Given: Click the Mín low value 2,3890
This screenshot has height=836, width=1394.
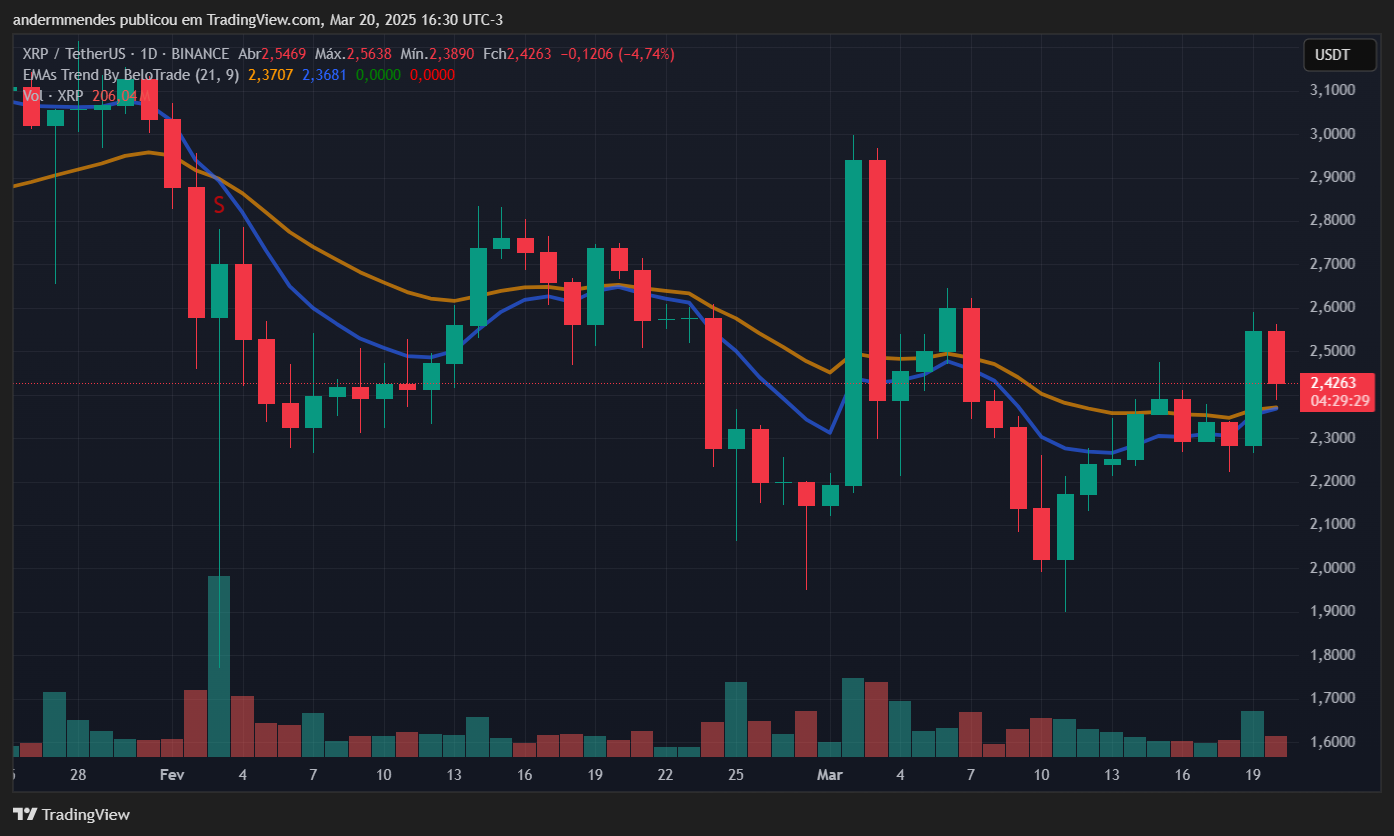Looking at the screenshot, I should coord(452,54).
